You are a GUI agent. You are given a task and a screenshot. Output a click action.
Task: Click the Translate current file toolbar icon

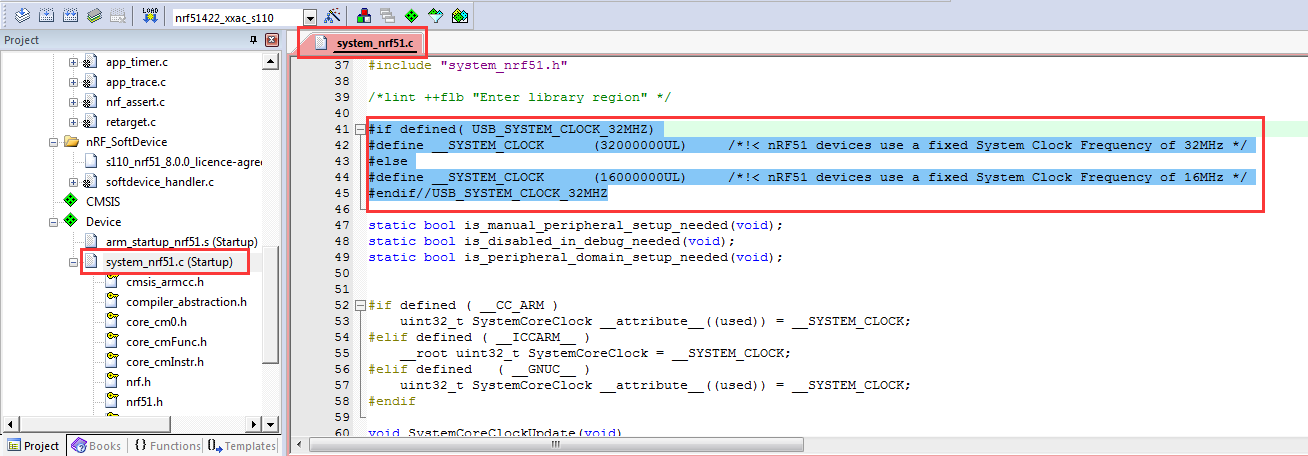[x=21, y=16]
